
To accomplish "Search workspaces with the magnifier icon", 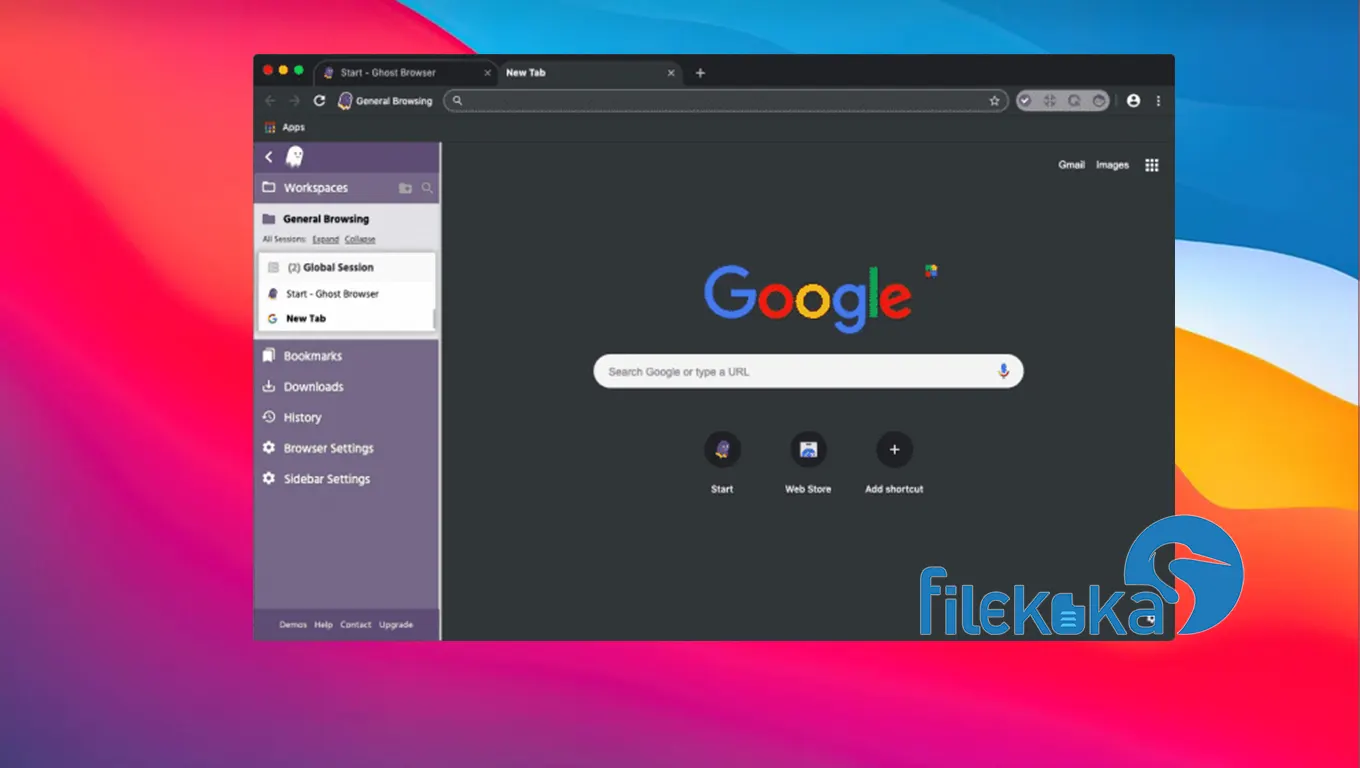I will [x=427, y=188].
